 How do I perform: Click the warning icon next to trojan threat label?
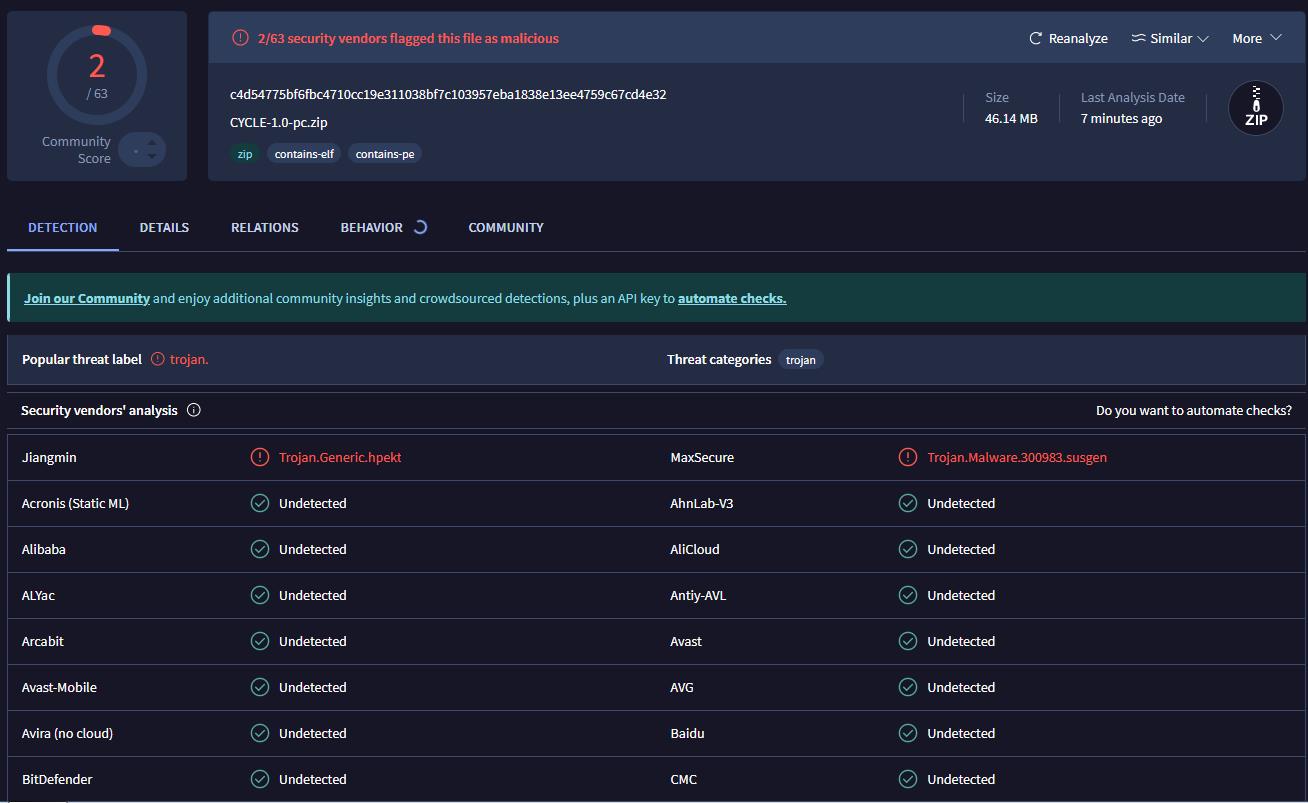(158, 359)
